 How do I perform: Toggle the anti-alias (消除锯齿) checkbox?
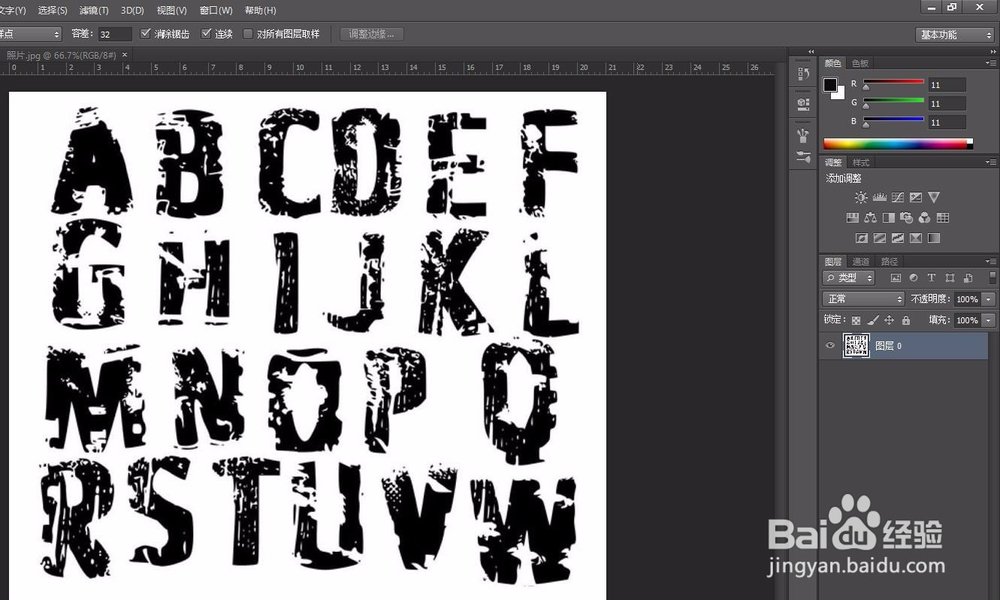(x=146, y=34)
